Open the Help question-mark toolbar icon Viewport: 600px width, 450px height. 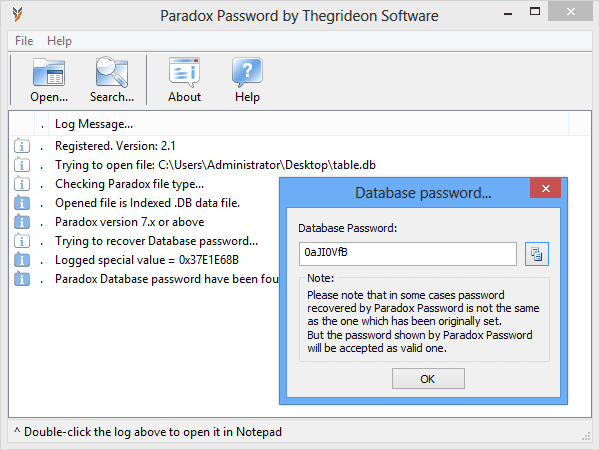click(x=247, y=80)
